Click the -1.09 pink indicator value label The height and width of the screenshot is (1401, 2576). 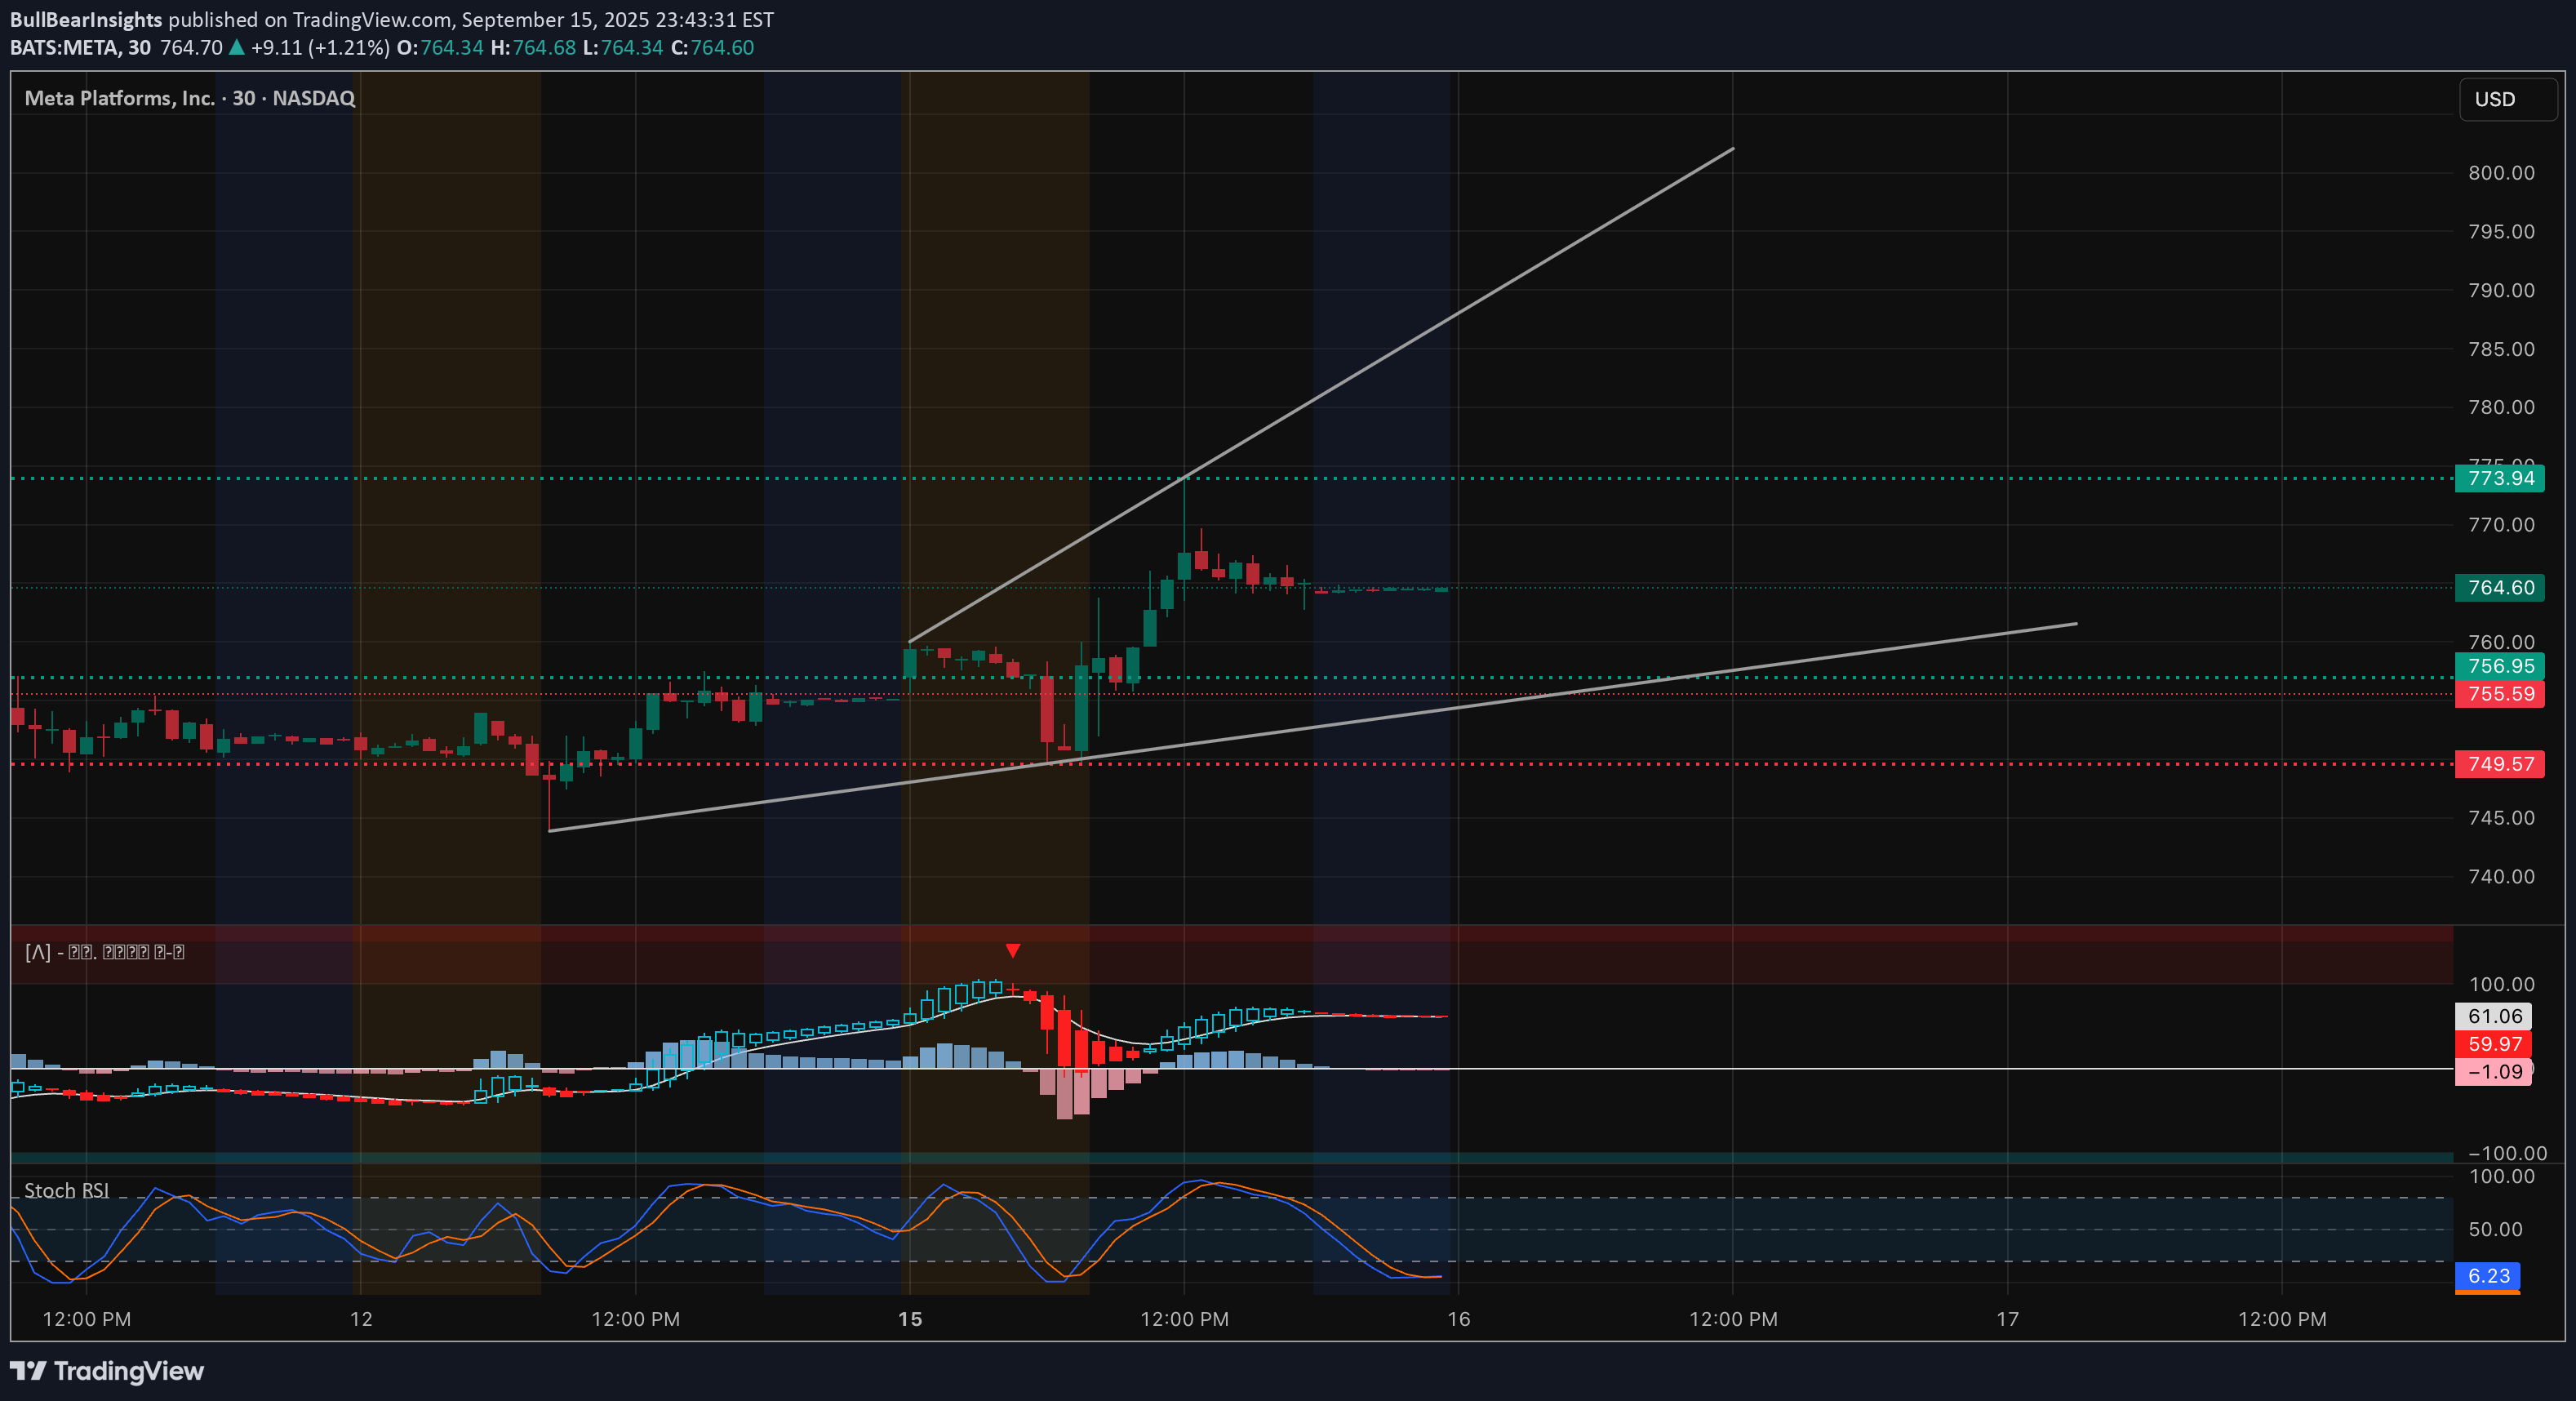(x=2493, y=1072)
